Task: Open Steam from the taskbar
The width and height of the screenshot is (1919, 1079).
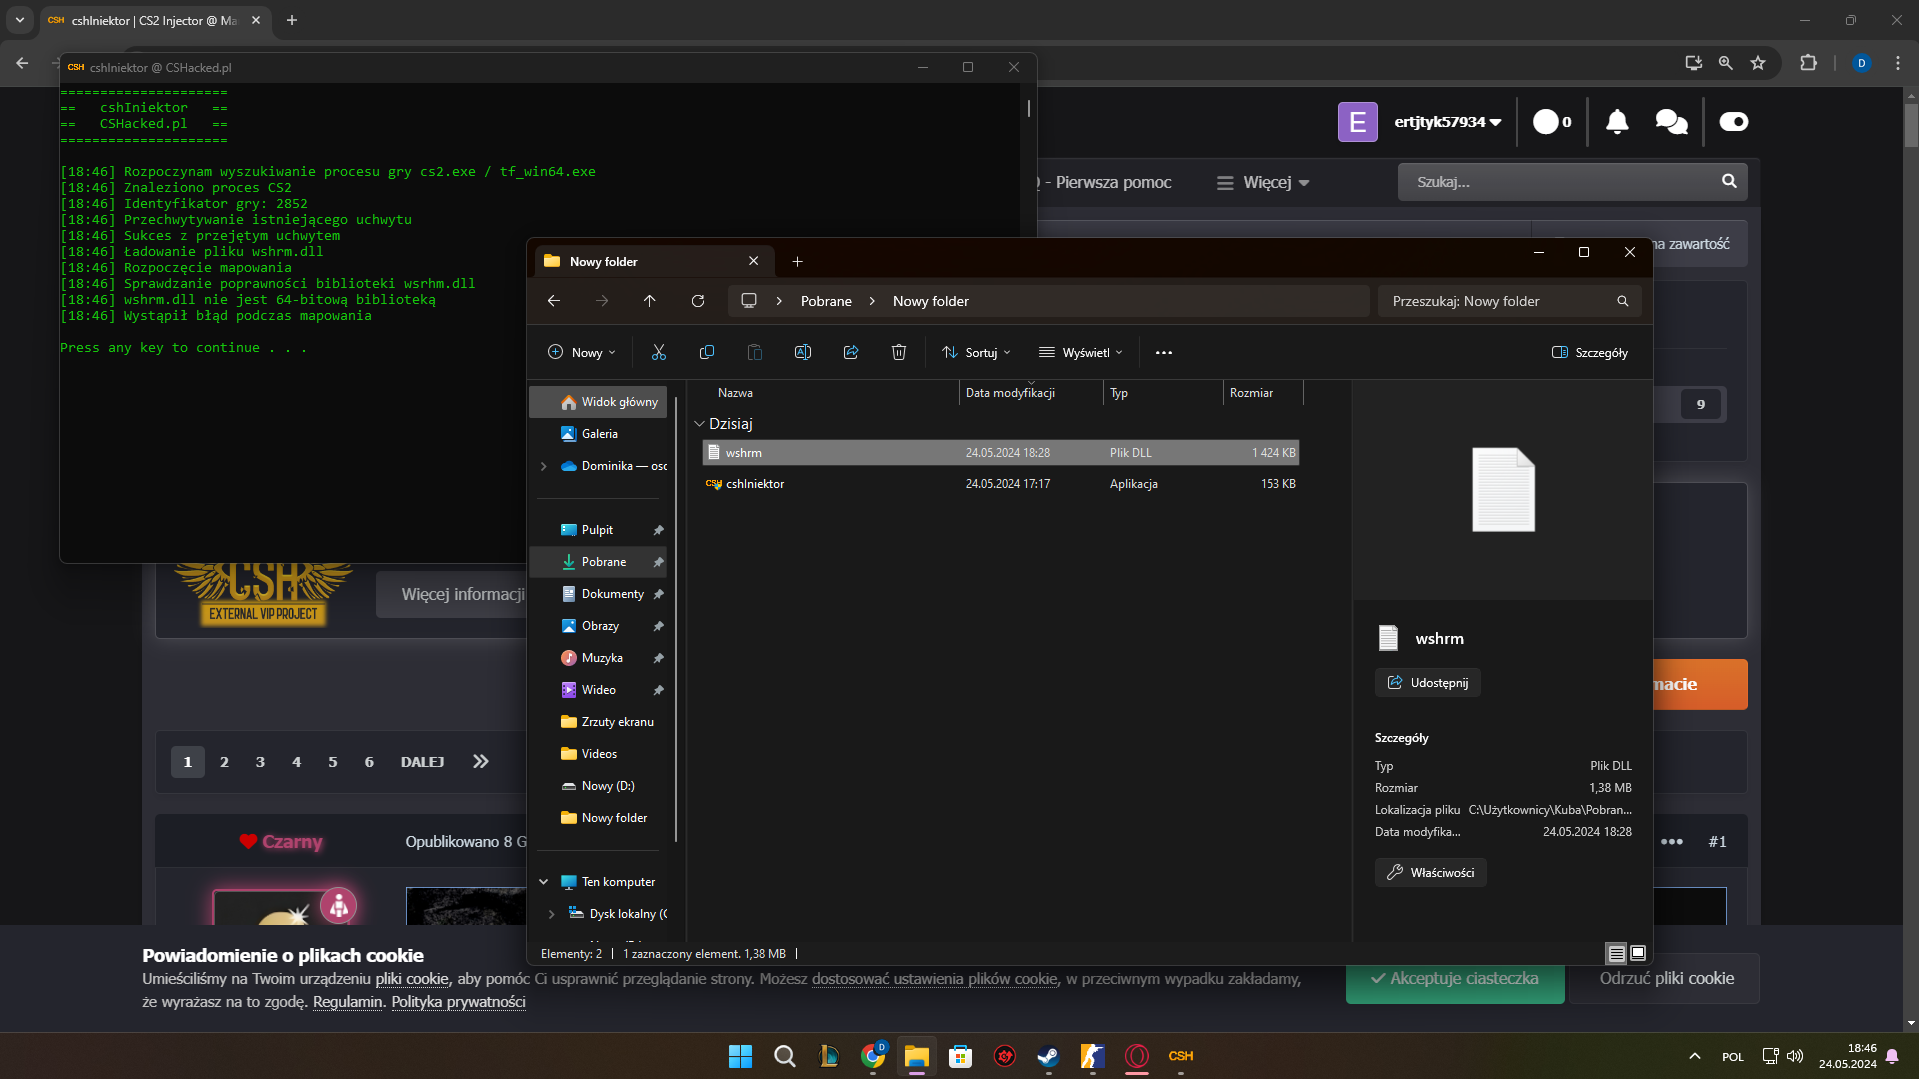Action: (1048, 1056)
